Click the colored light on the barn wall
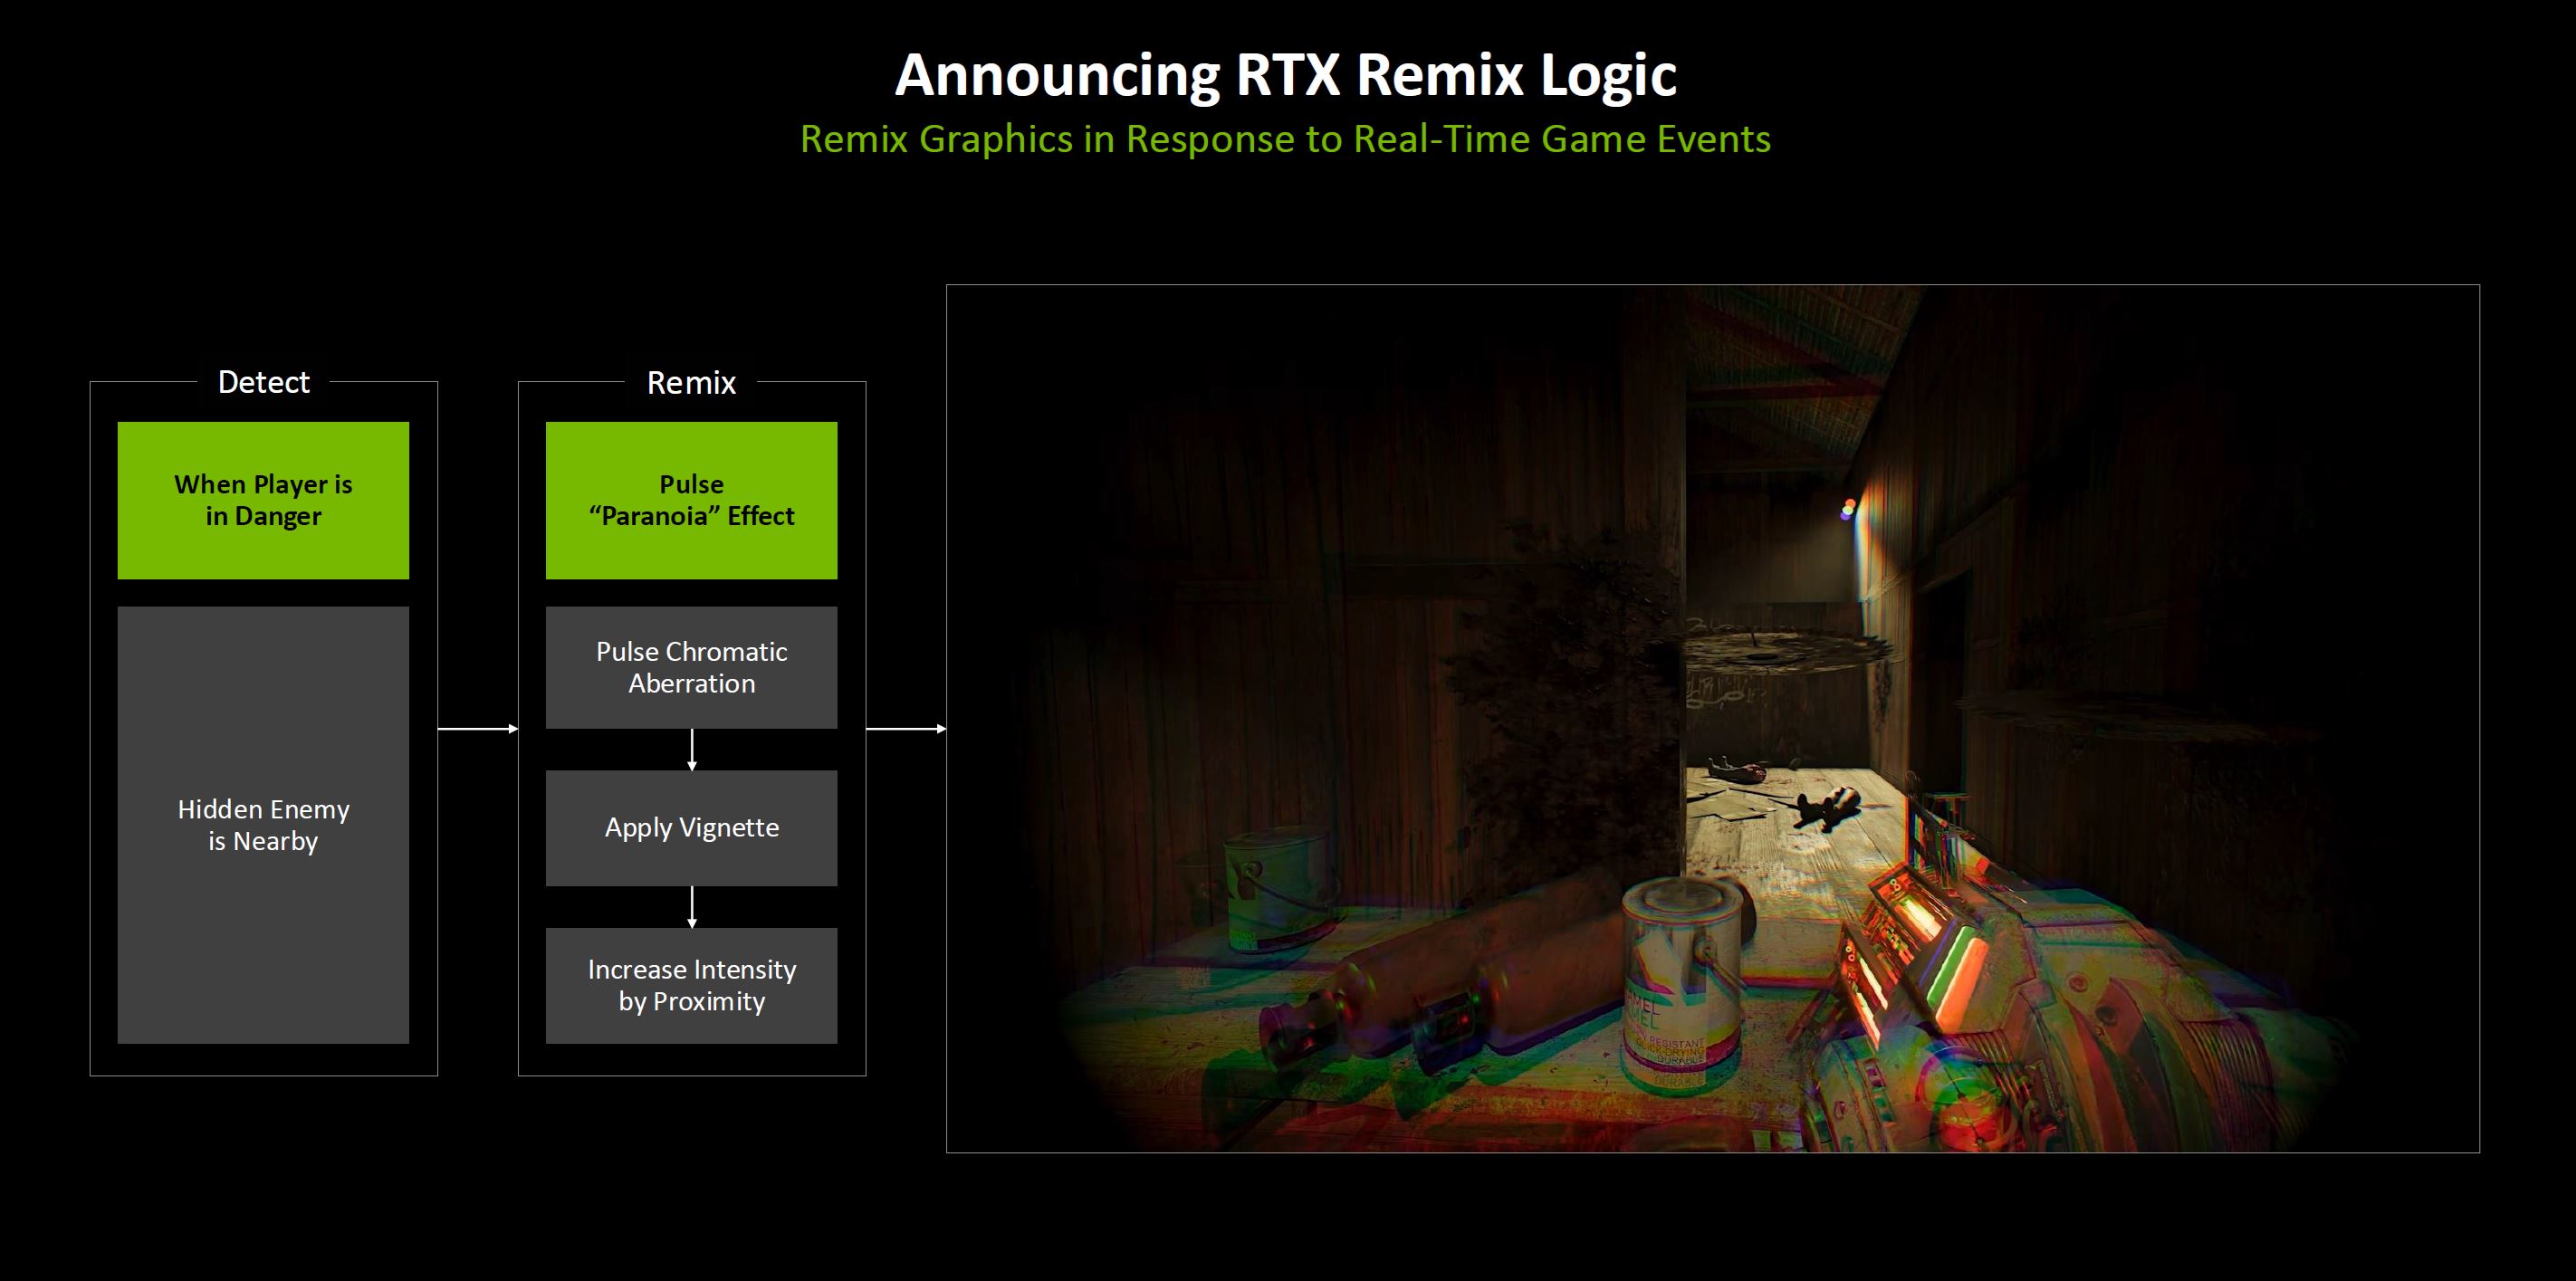Screen dimensions: 2576x1281 [x=1848, y=510]
